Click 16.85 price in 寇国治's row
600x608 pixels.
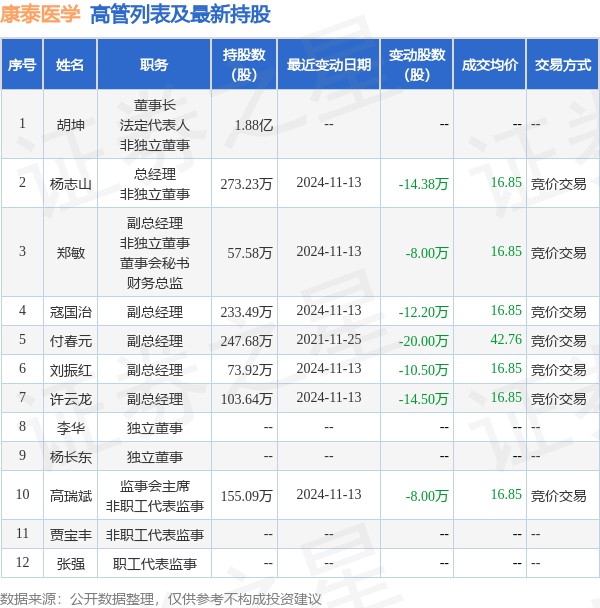(506, 310)
